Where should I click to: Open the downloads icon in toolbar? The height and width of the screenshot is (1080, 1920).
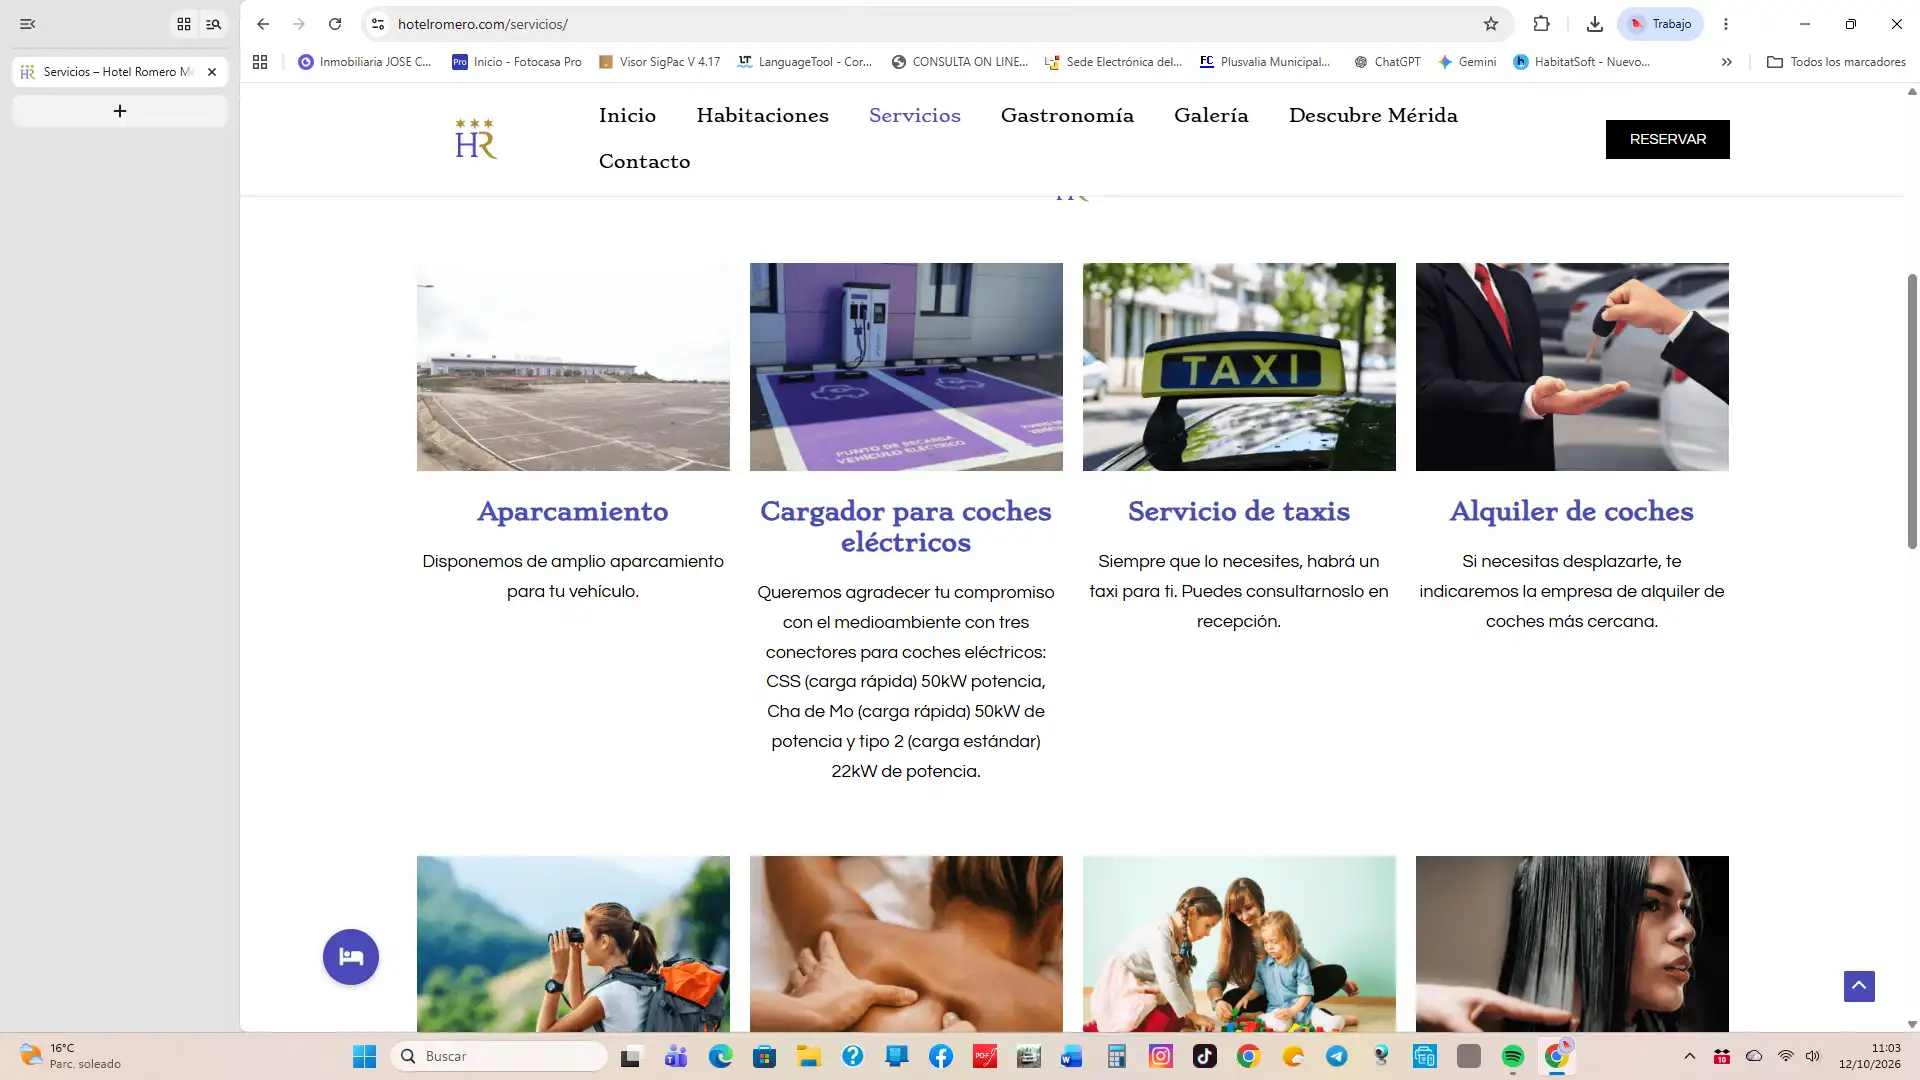click(1595, 24)
